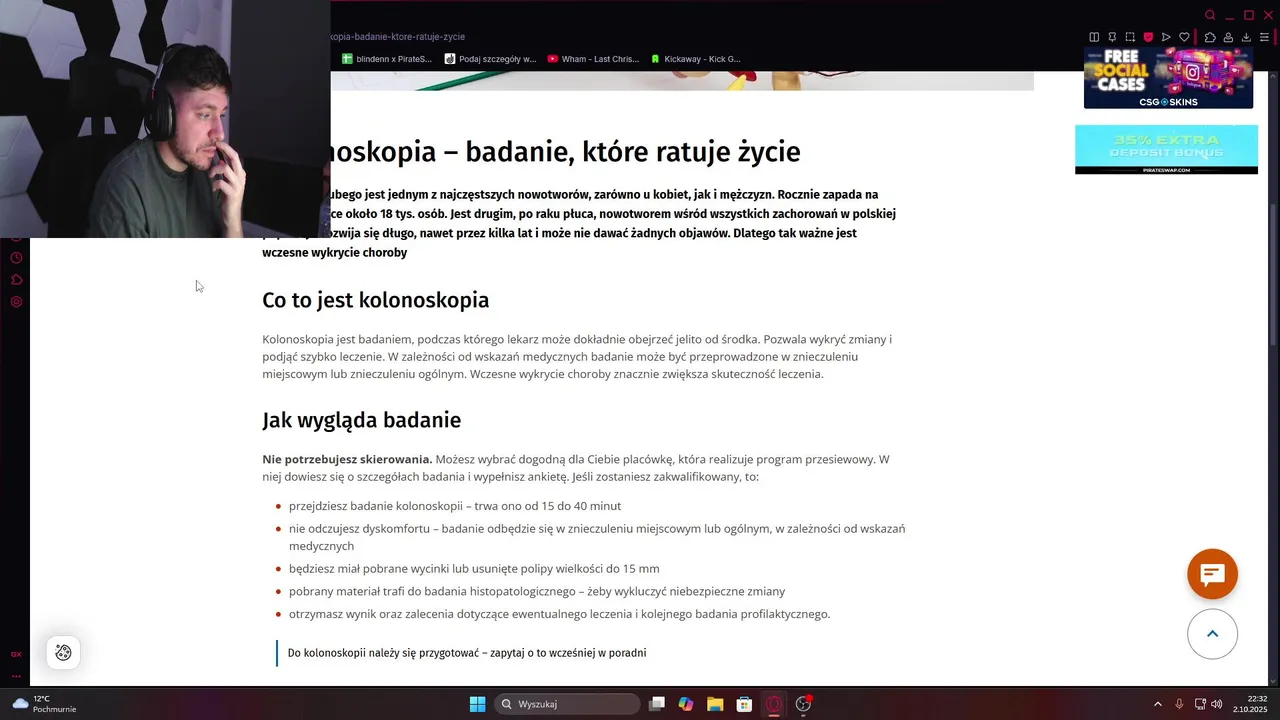Open settings gear icon in Opera sidebar

point(16,302)
